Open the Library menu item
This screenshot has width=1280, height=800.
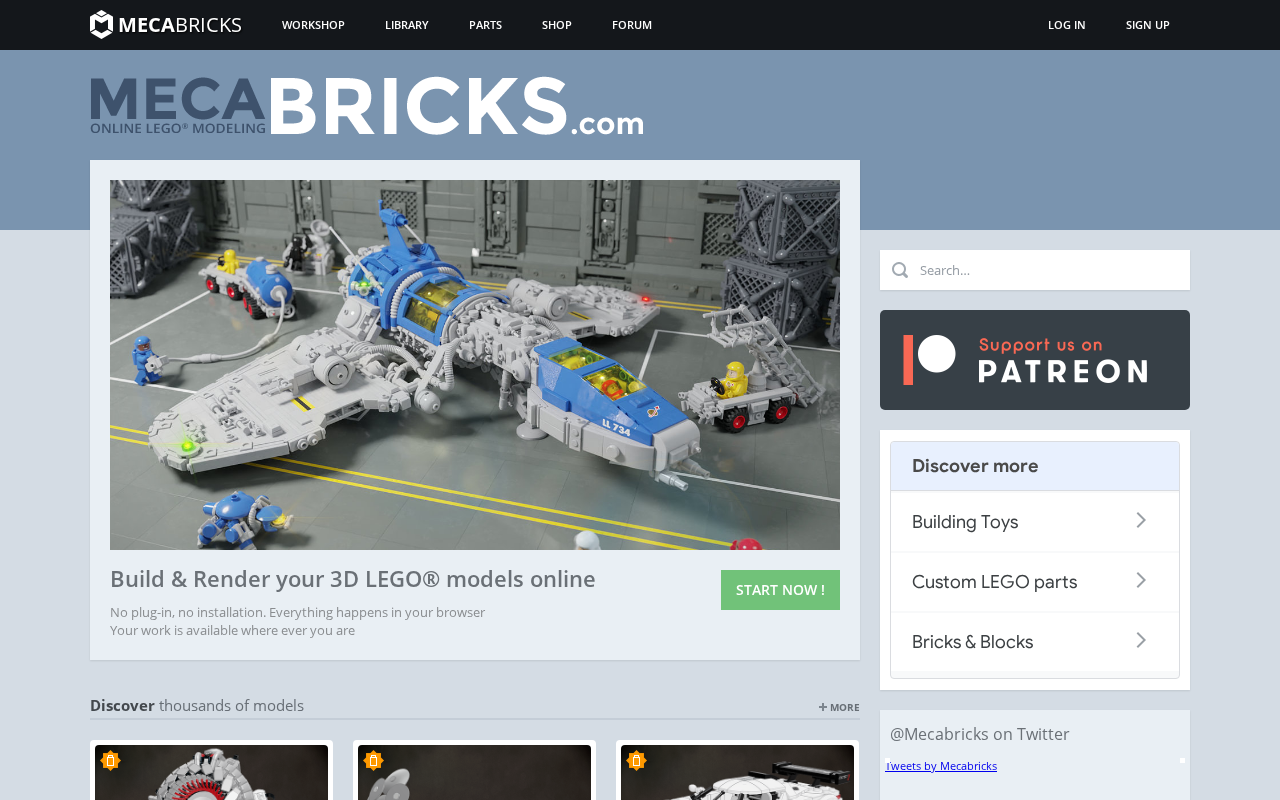point(407,25)
